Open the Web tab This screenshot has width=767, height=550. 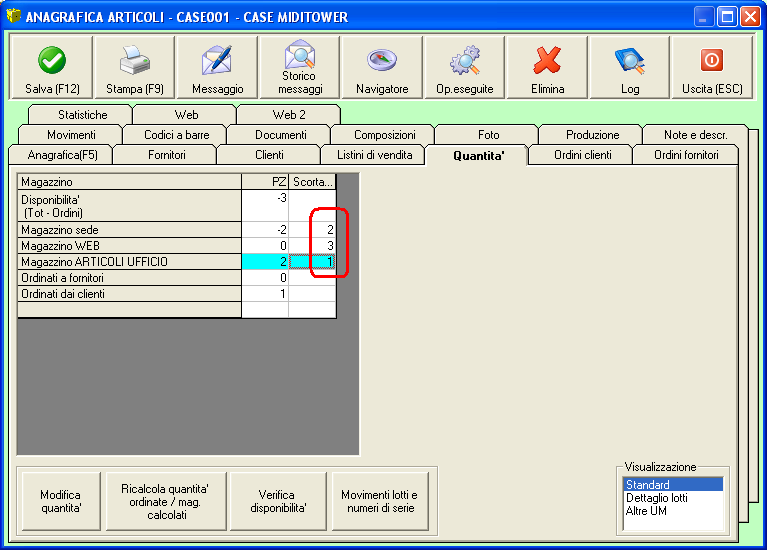point(185,115)
